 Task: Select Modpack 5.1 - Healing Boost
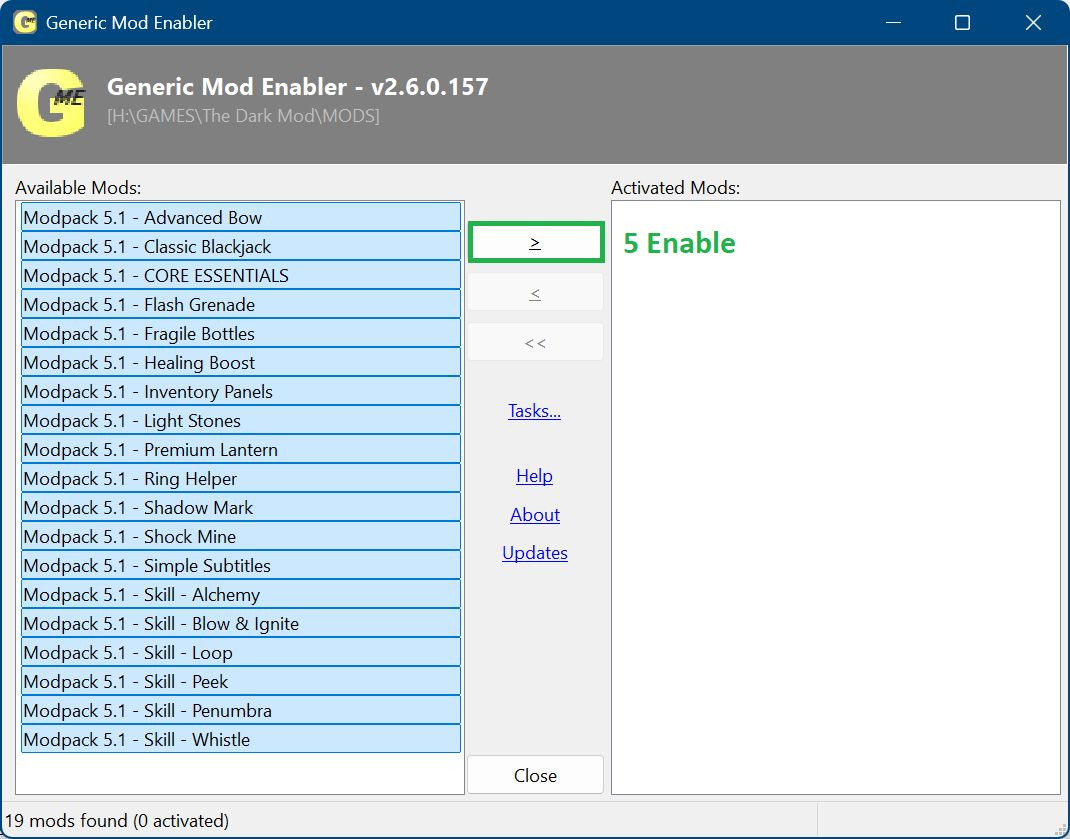(x=241, y=362)
